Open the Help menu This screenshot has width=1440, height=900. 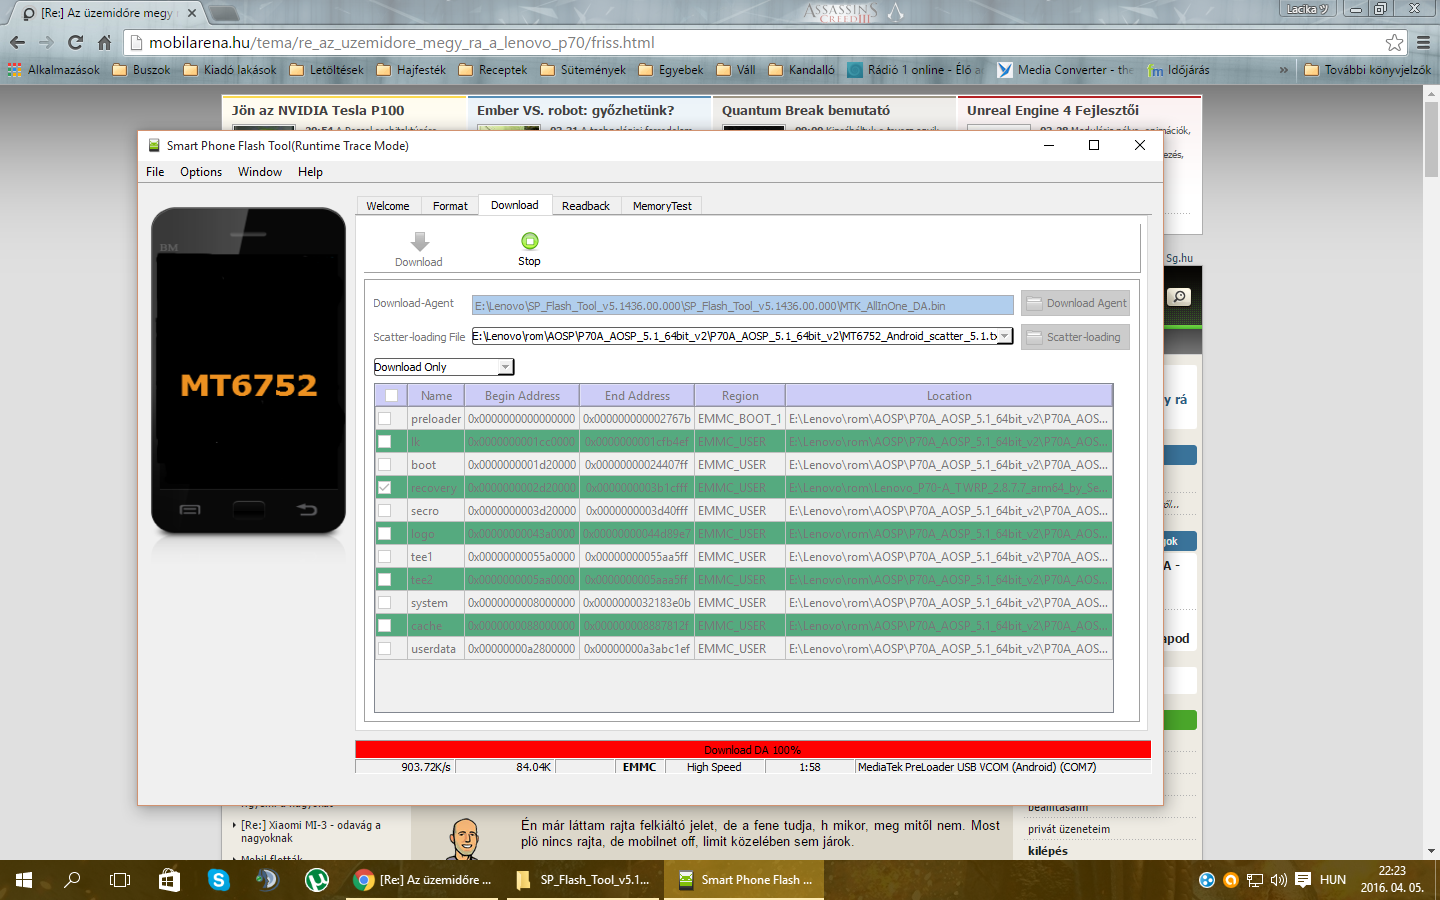coord(310,172)
